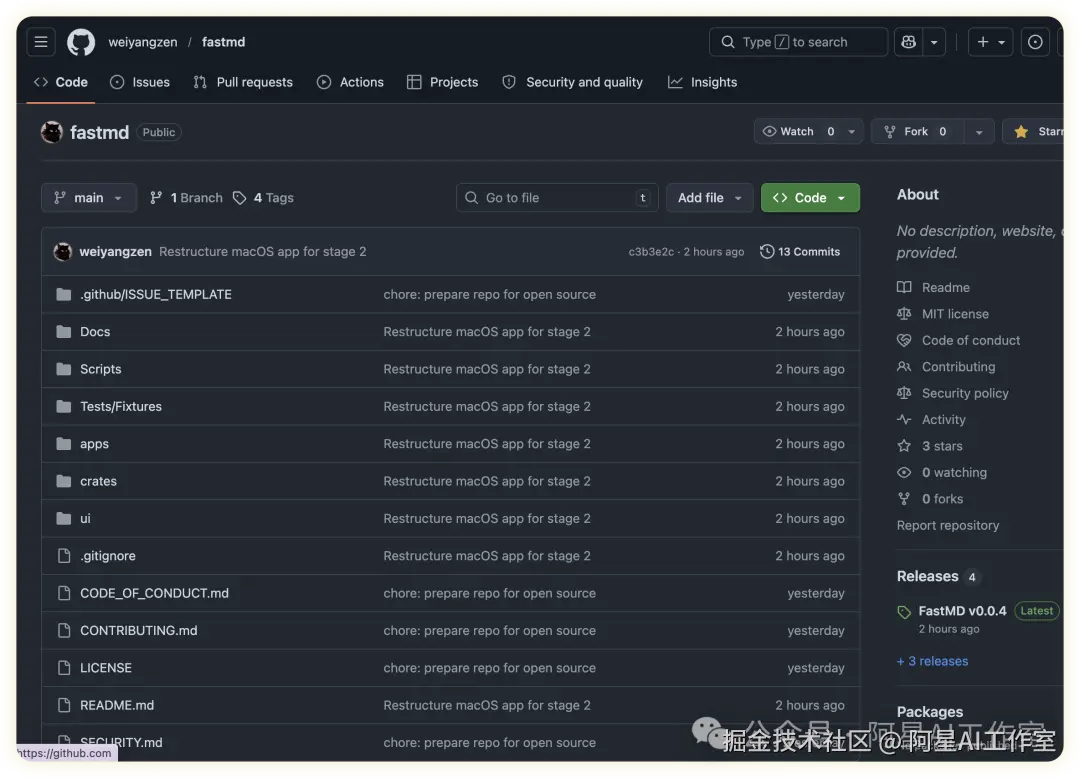The width and height of the screenshot is (1080, 778).
Task: Open the fastmd breadcrumb link
Action: [x=223, y=42]
